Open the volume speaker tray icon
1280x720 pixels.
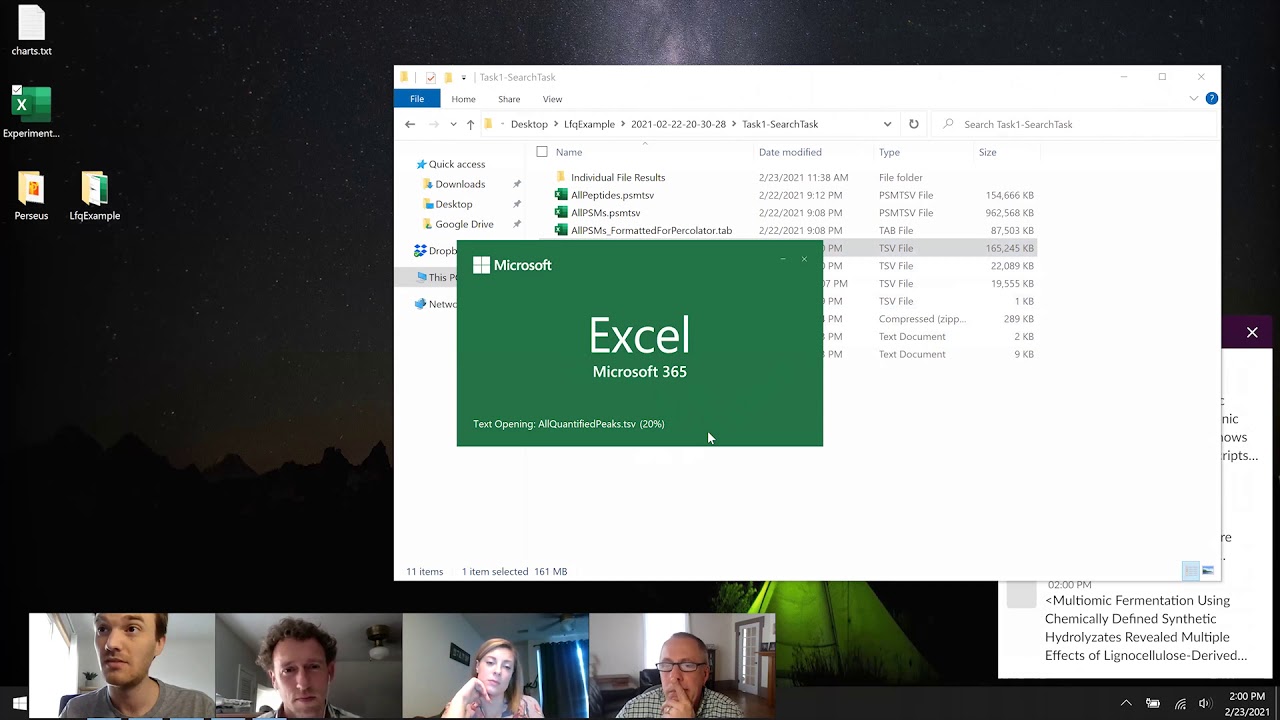pyautogui.click(x=1205, y=703)
